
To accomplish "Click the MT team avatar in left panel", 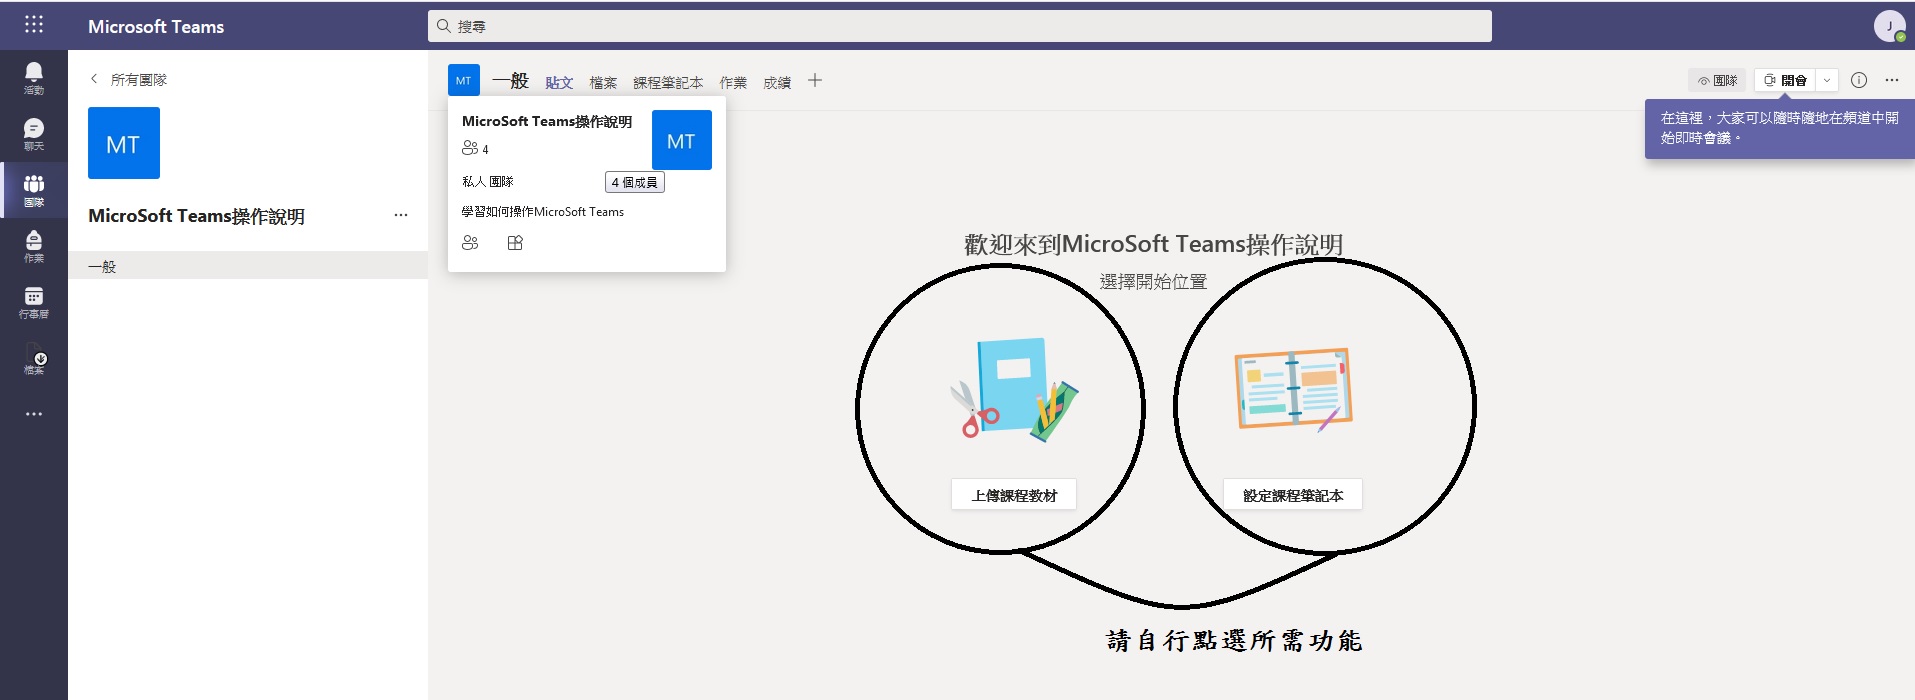I will (124, 143).
